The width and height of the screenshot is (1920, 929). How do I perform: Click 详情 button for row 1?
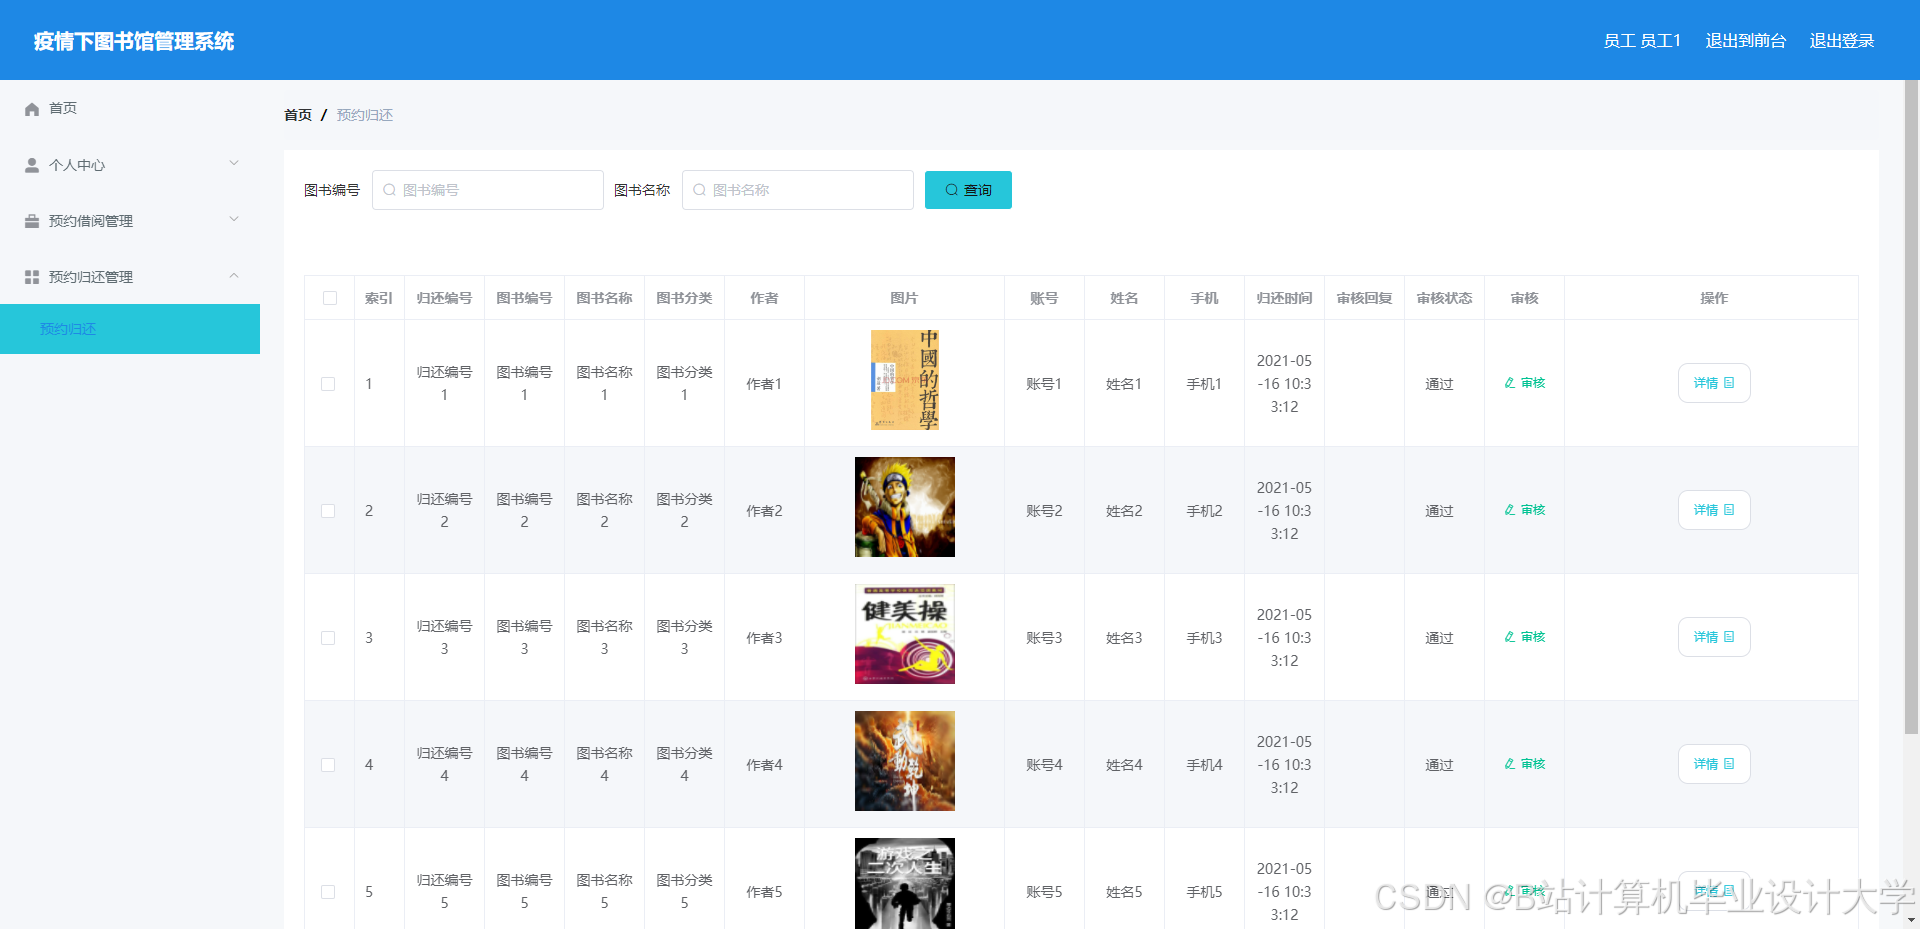click(1714, 383)
